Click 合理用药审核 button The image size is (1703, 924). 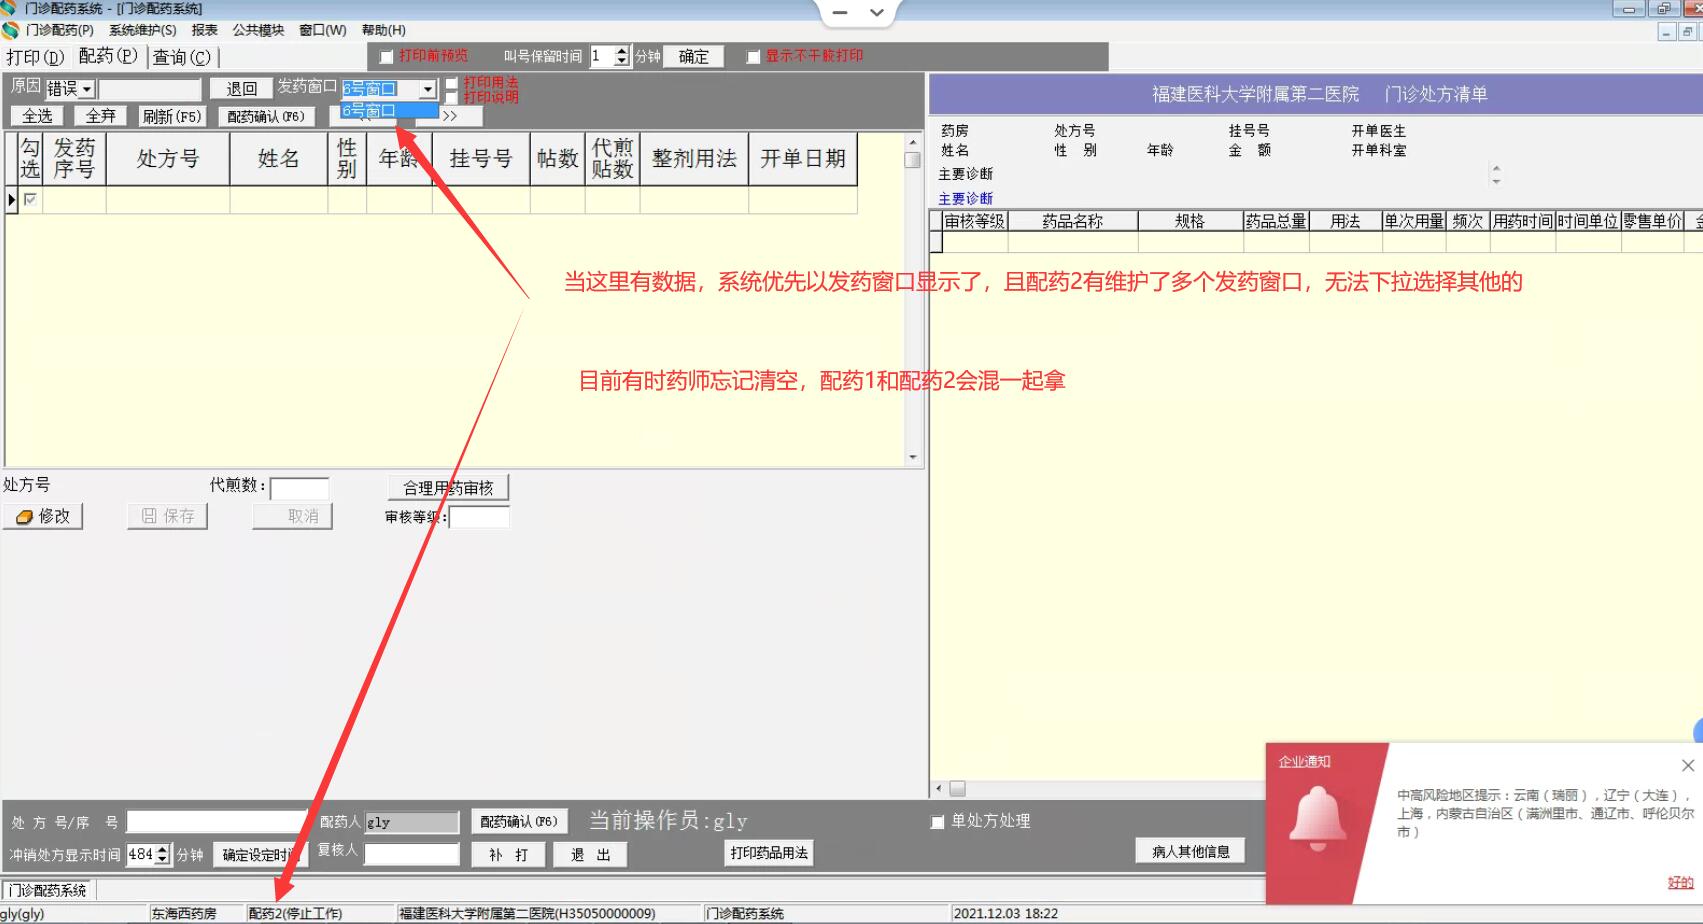pos(448,488)
